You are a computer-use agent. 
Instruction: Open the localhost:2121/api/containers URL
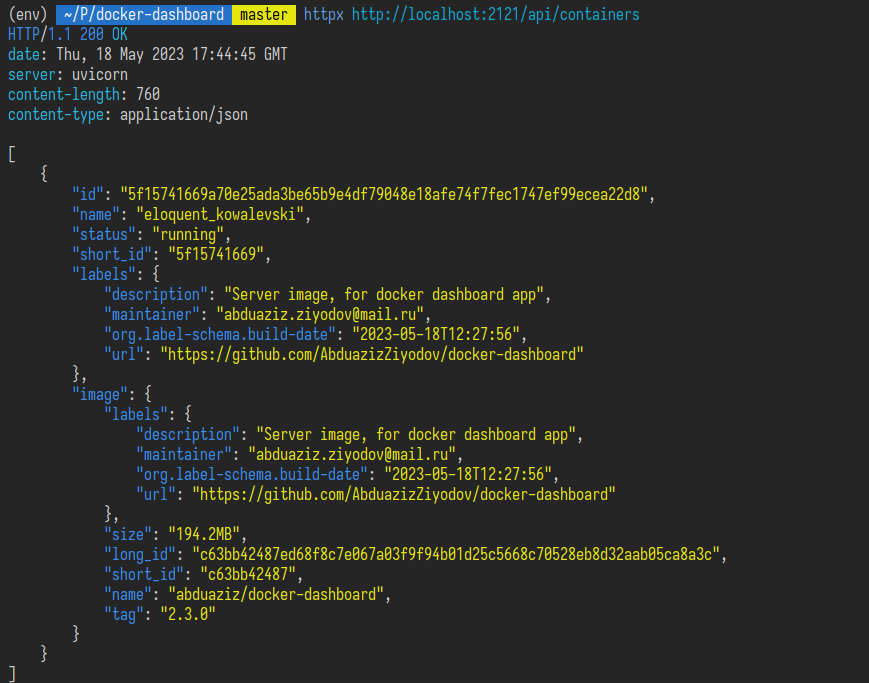(495, 14)
